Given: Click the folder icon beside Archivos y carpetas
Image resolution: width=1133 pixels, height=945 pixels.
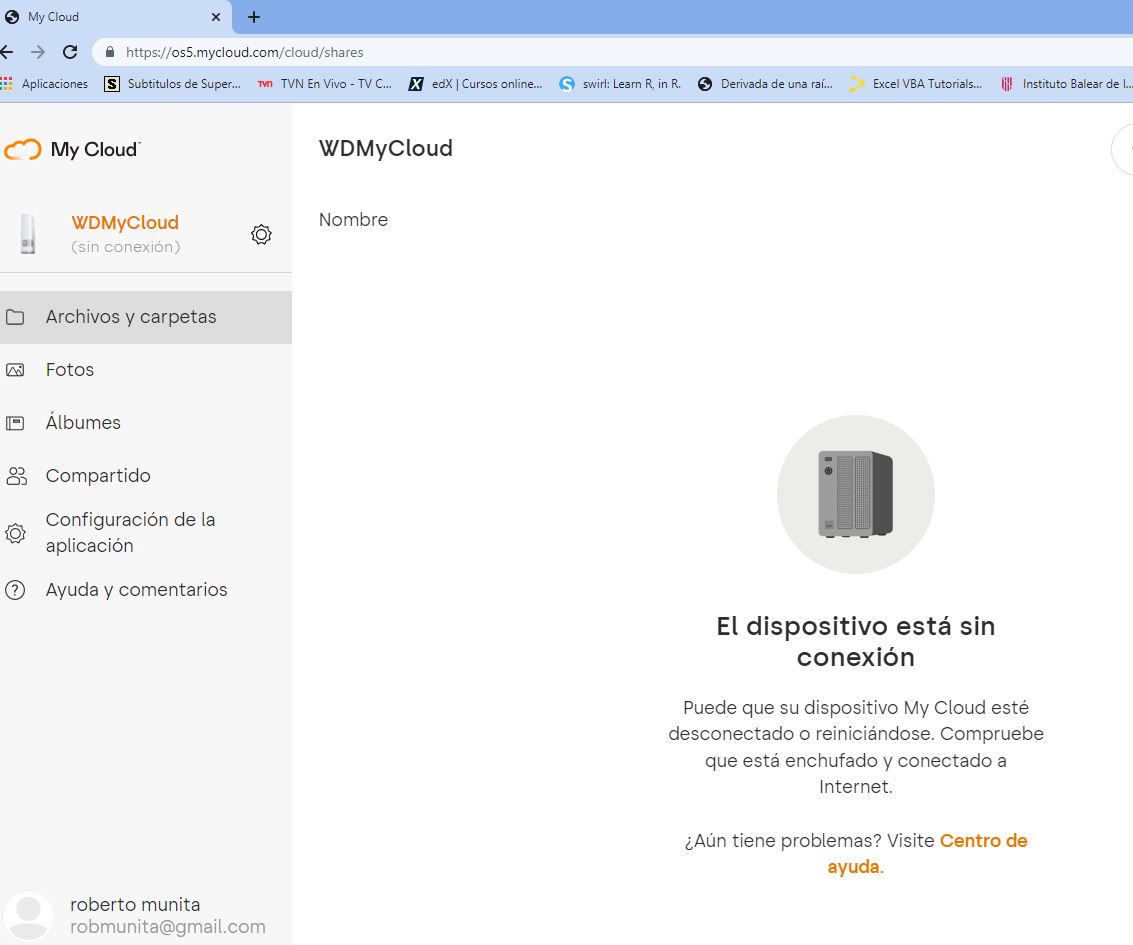Looking at the screenshot, I should (x=15, y=317).
